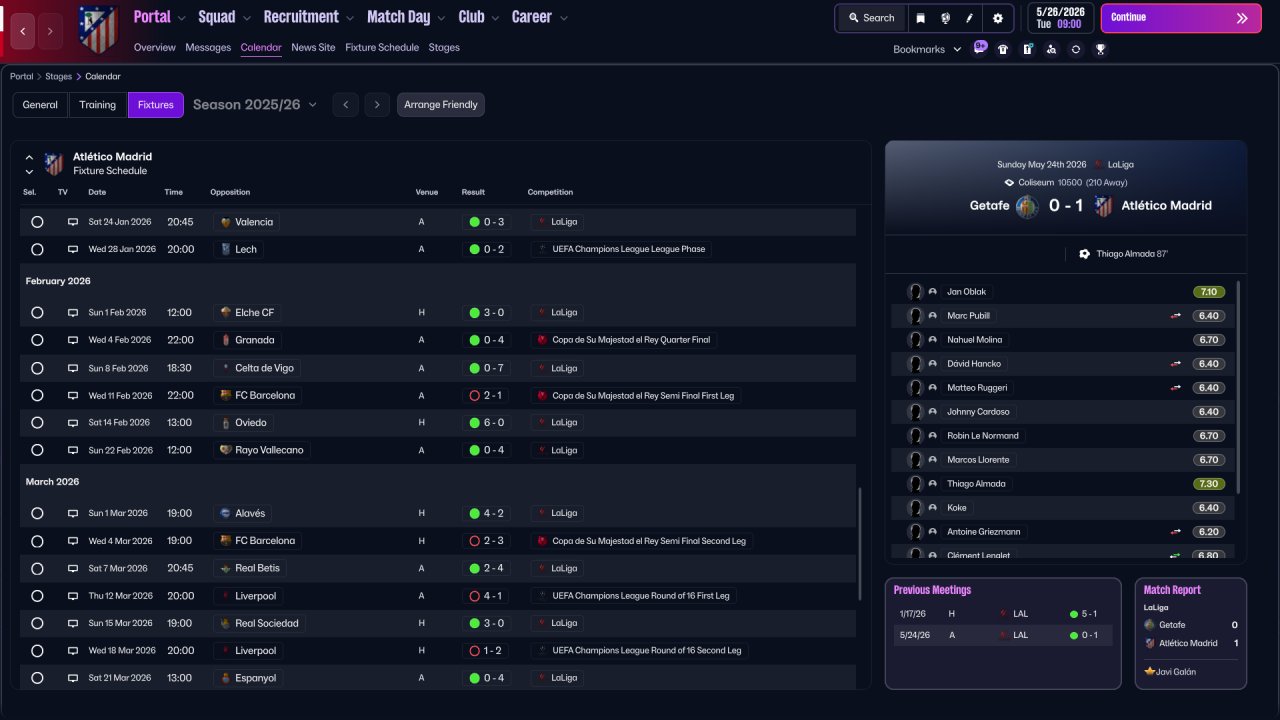The image size is (1280, 720).
Task: Open the Fixture Schedule tab
Action: point(382,47)
